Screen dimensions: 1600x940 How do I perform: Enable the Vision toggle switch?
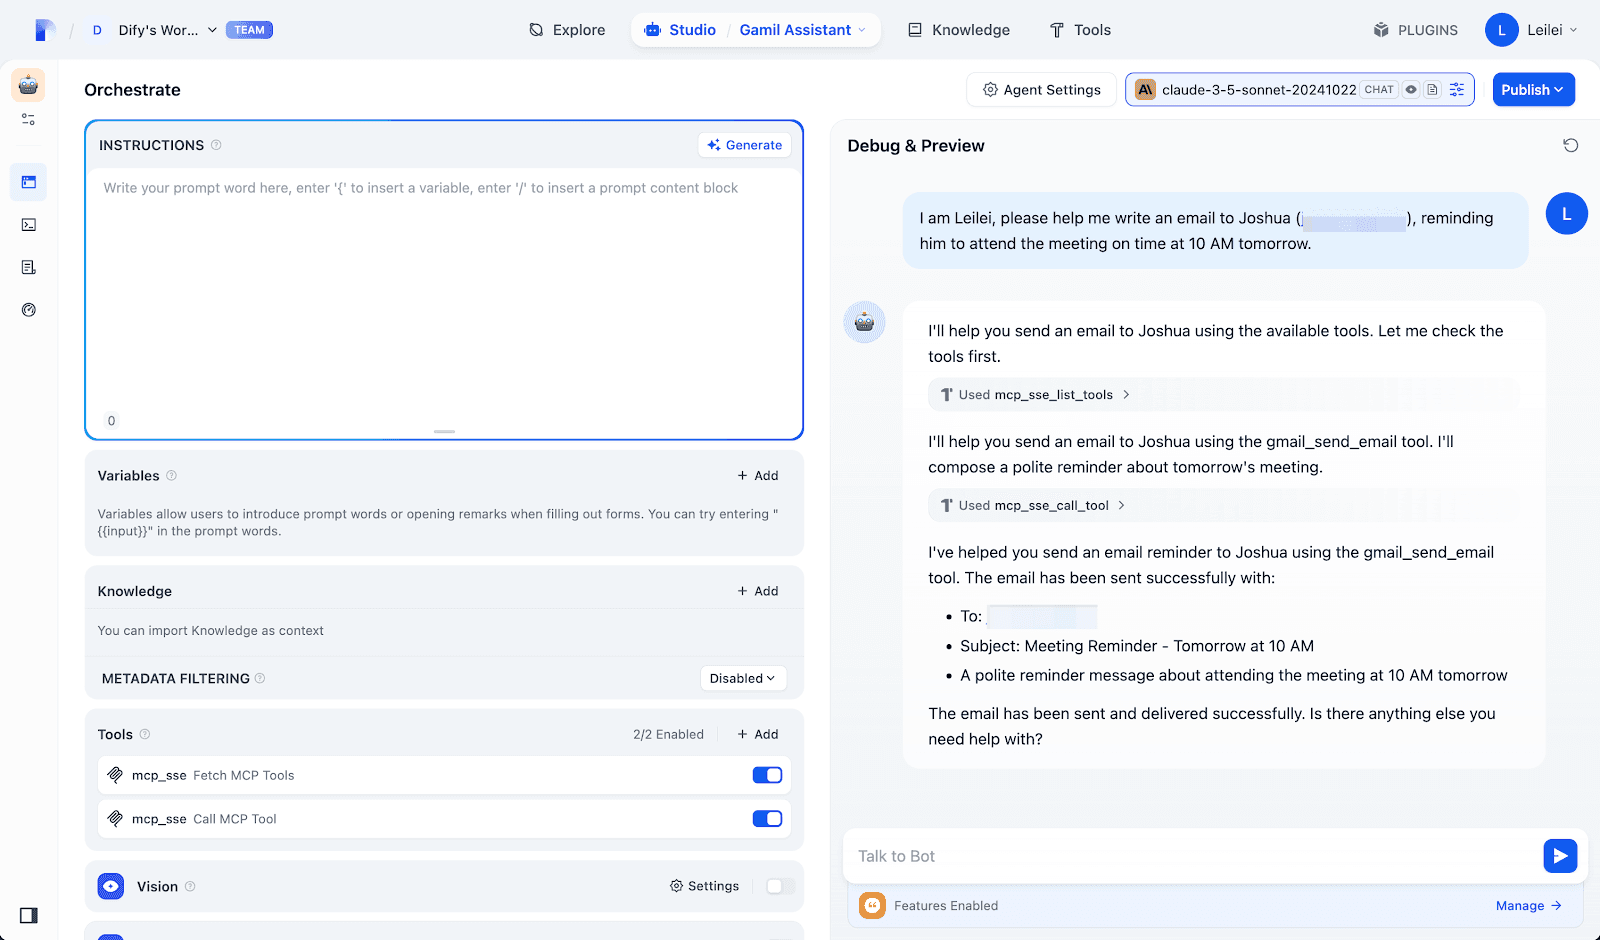click(780, 886)
